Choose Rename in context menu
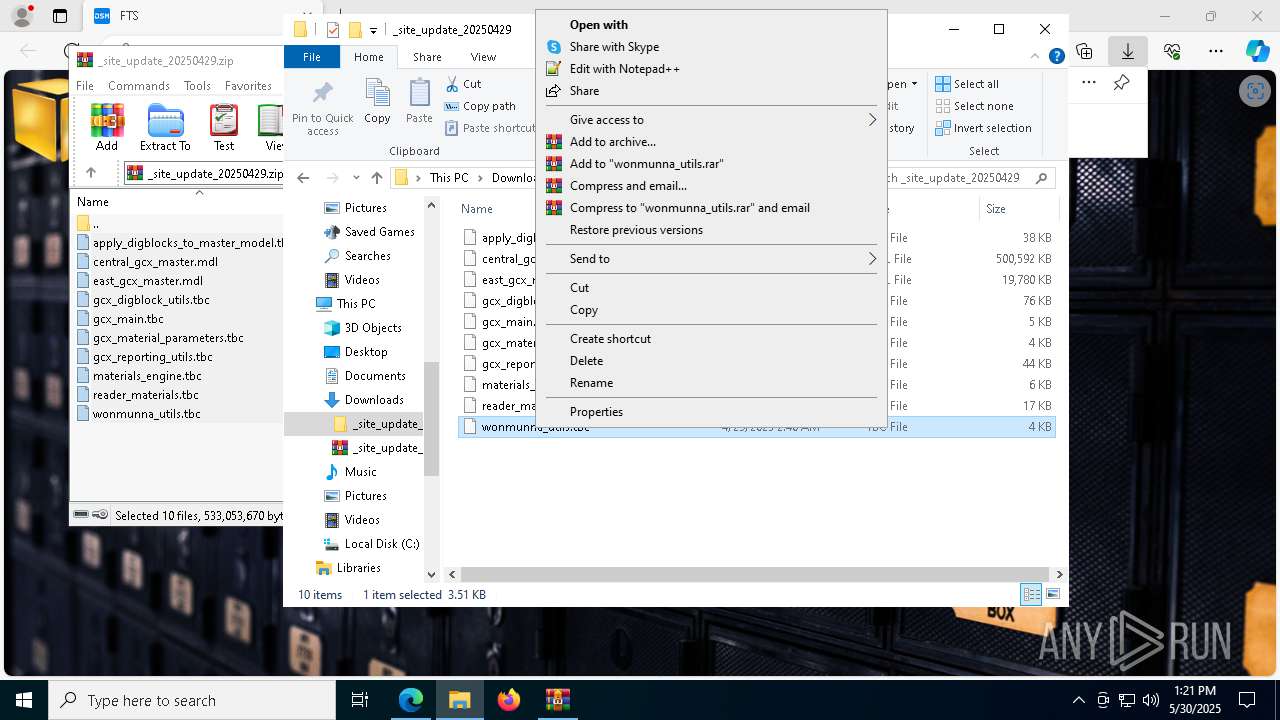This screenshot has width=1280, height=720. [711, 383]
